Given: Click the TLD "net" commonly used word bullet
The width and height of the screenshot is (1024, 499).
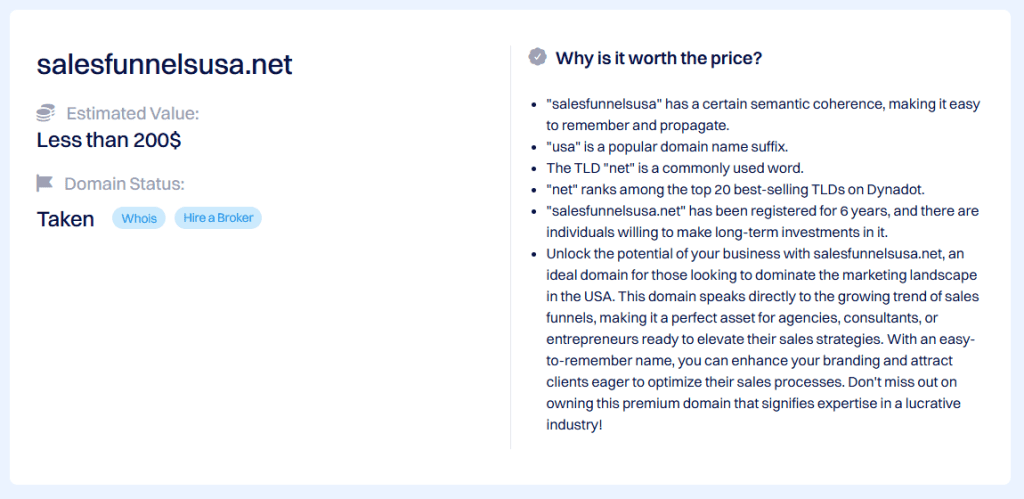Looking at the screenshot, I should click(674, 167).
